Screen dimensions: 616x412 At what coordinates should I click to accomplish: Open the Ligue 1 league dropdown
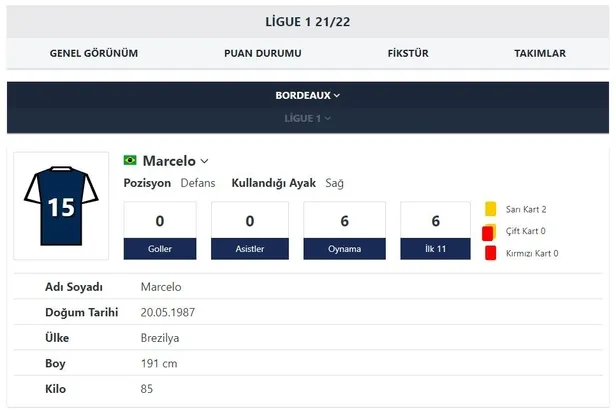coord(308,118)
